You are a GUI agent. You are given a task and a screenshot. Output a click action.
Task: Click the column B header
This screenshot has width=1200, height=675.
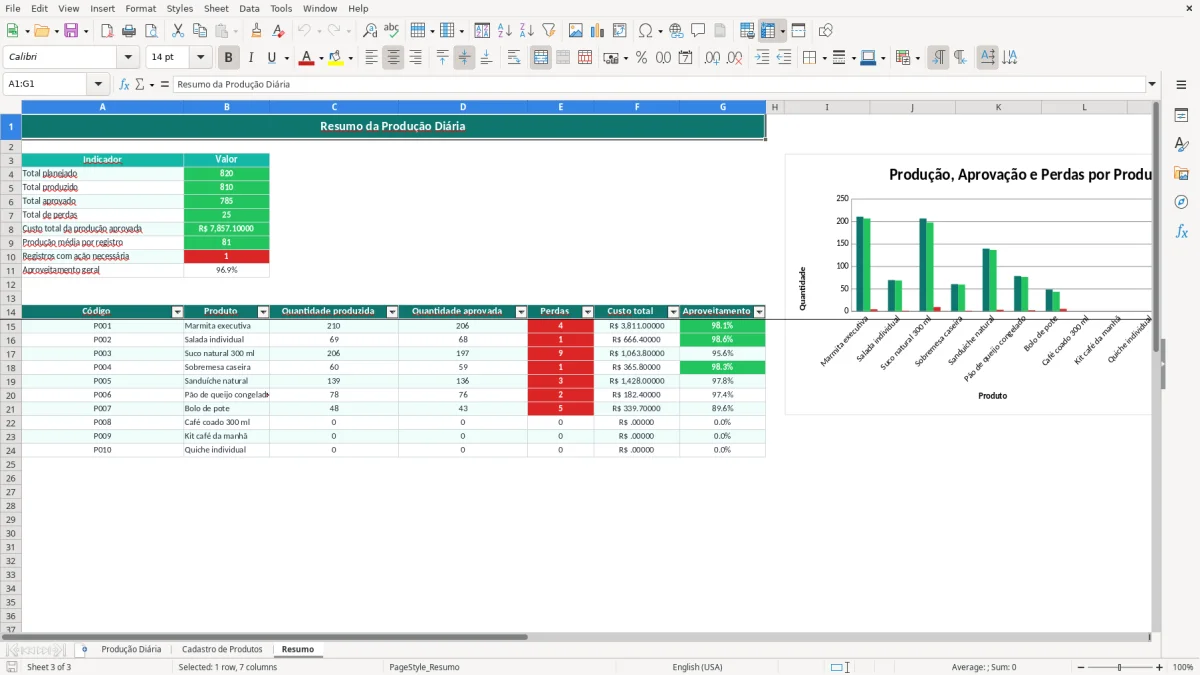227,107
